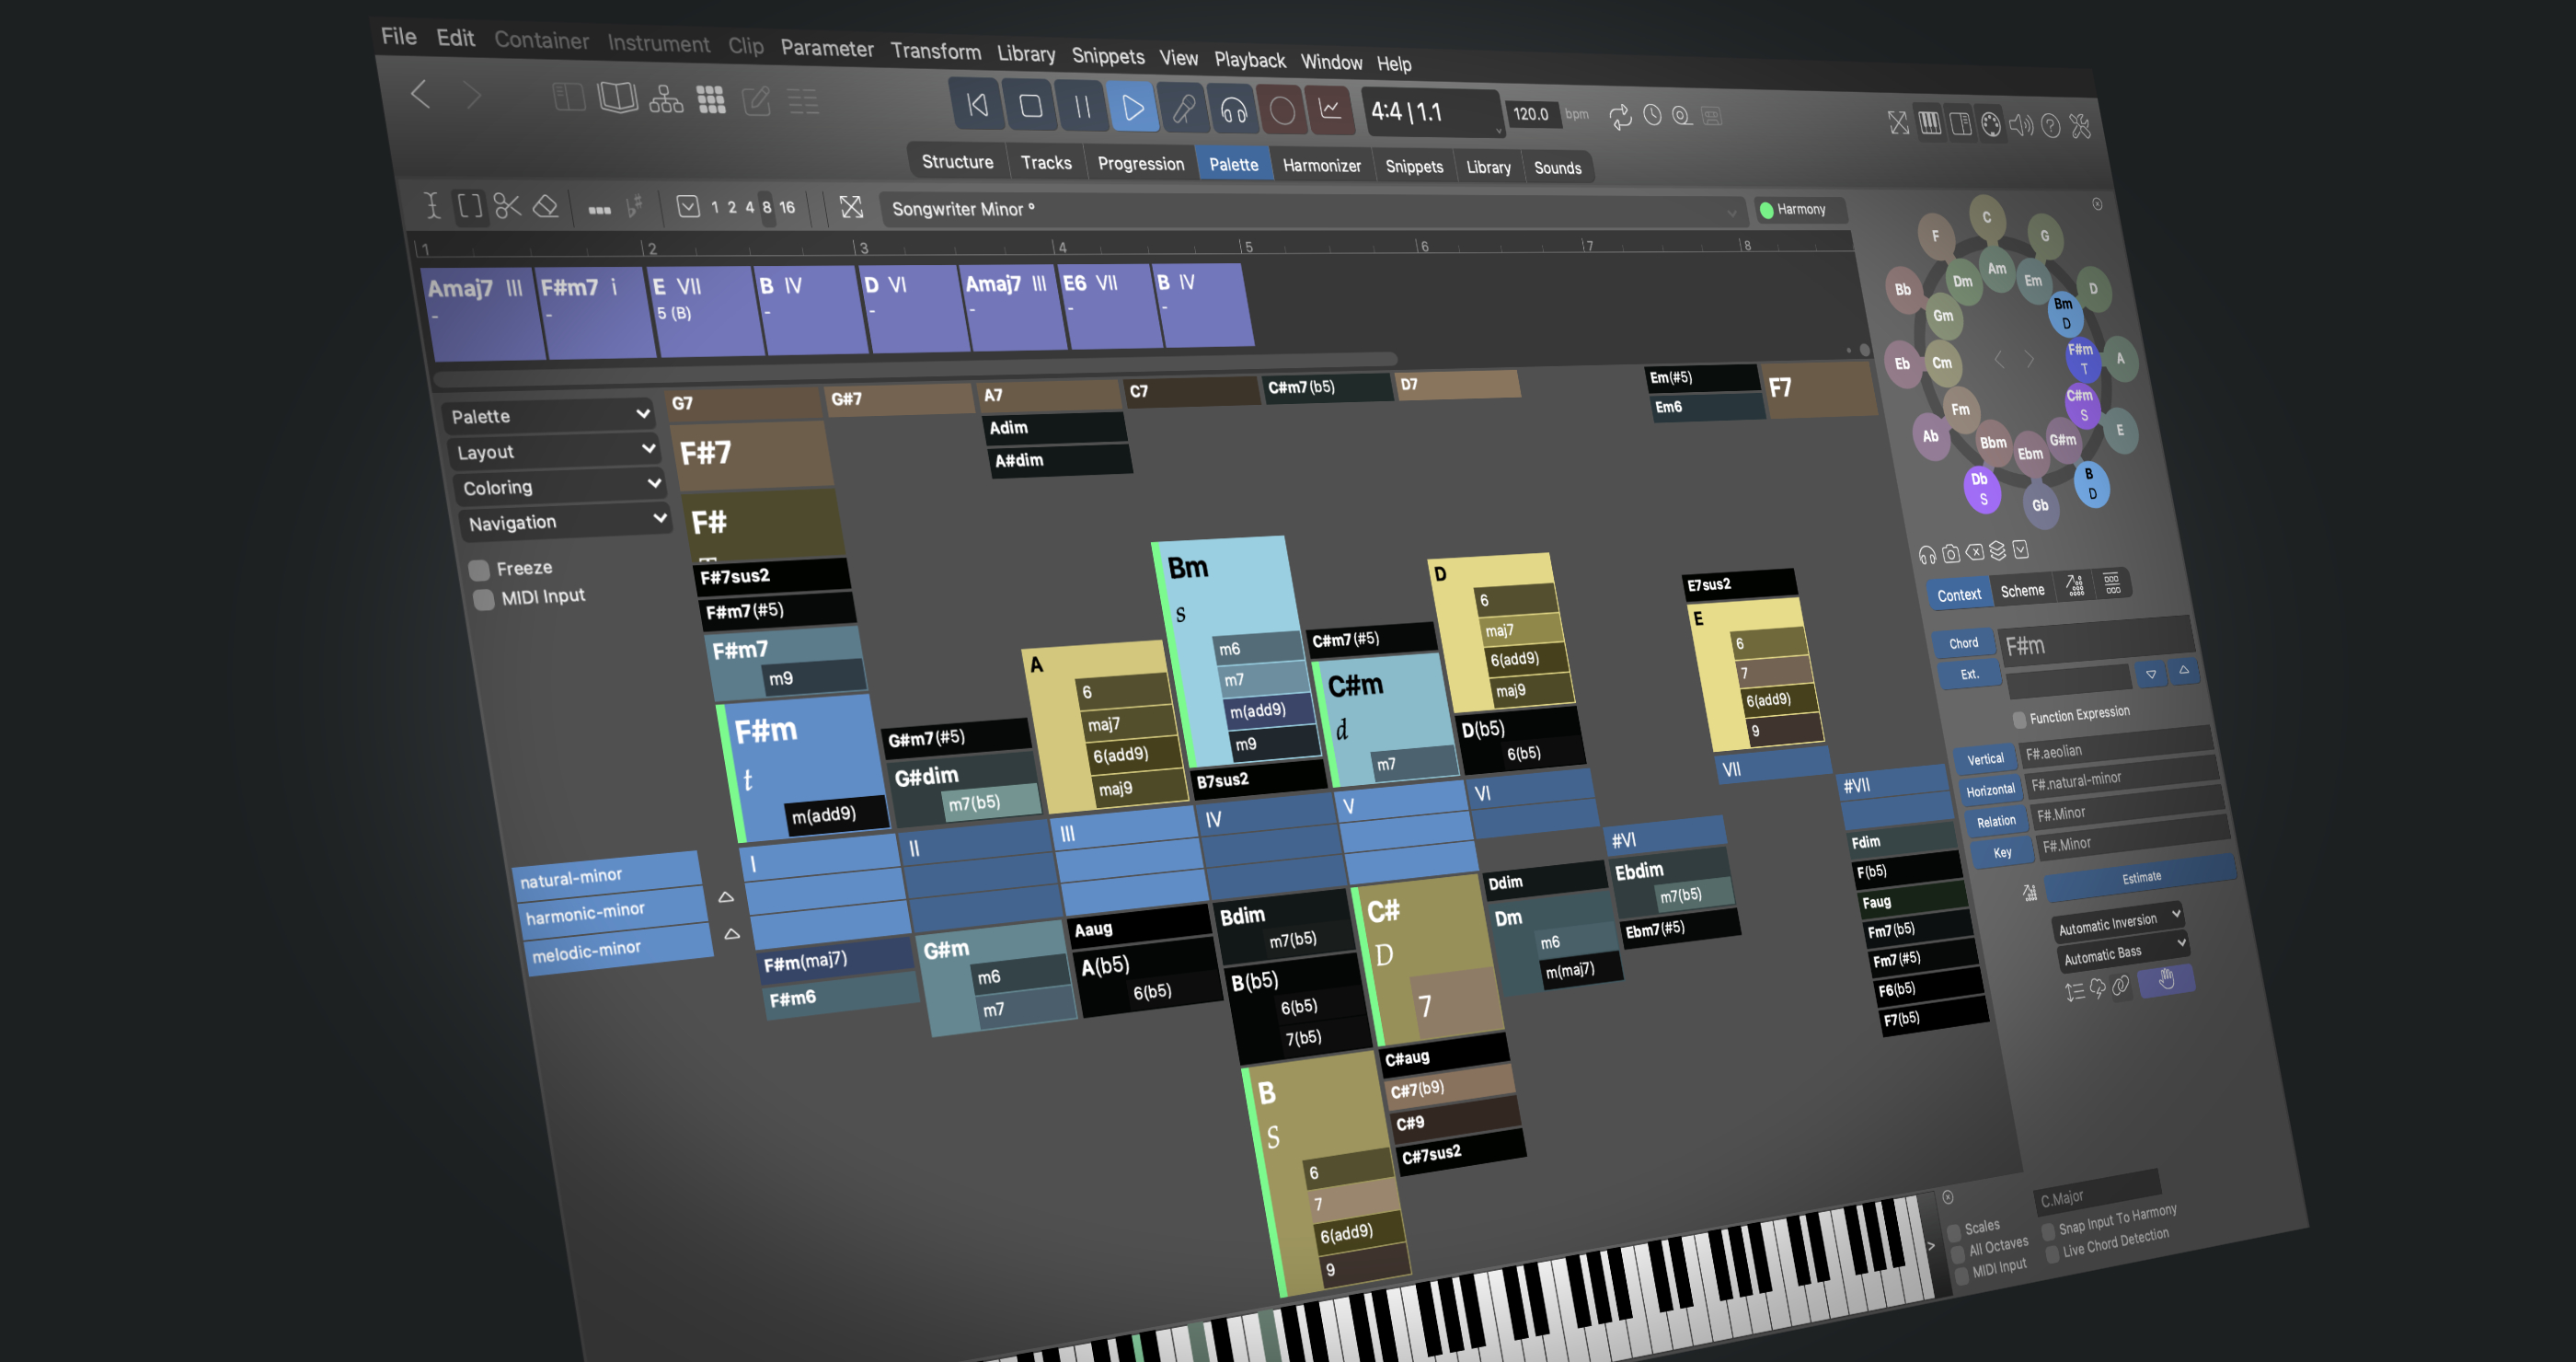This screenshot has width=2576, height=1362.
Task: Click the metronome pencil icon in the transport
Action: [x=1183, y=108]
